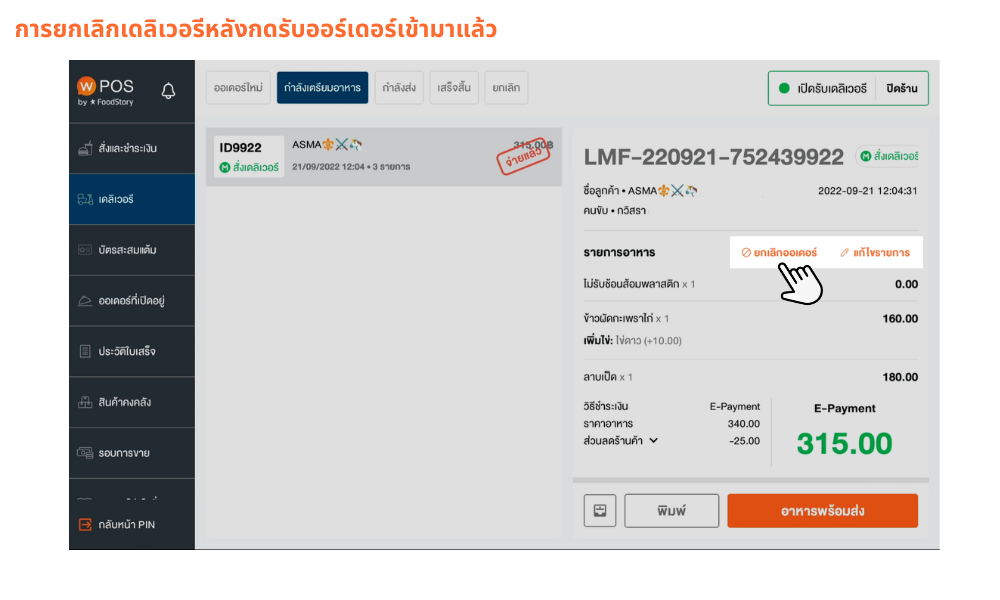
Task: Open the notification bell
Action: point(168,91)
